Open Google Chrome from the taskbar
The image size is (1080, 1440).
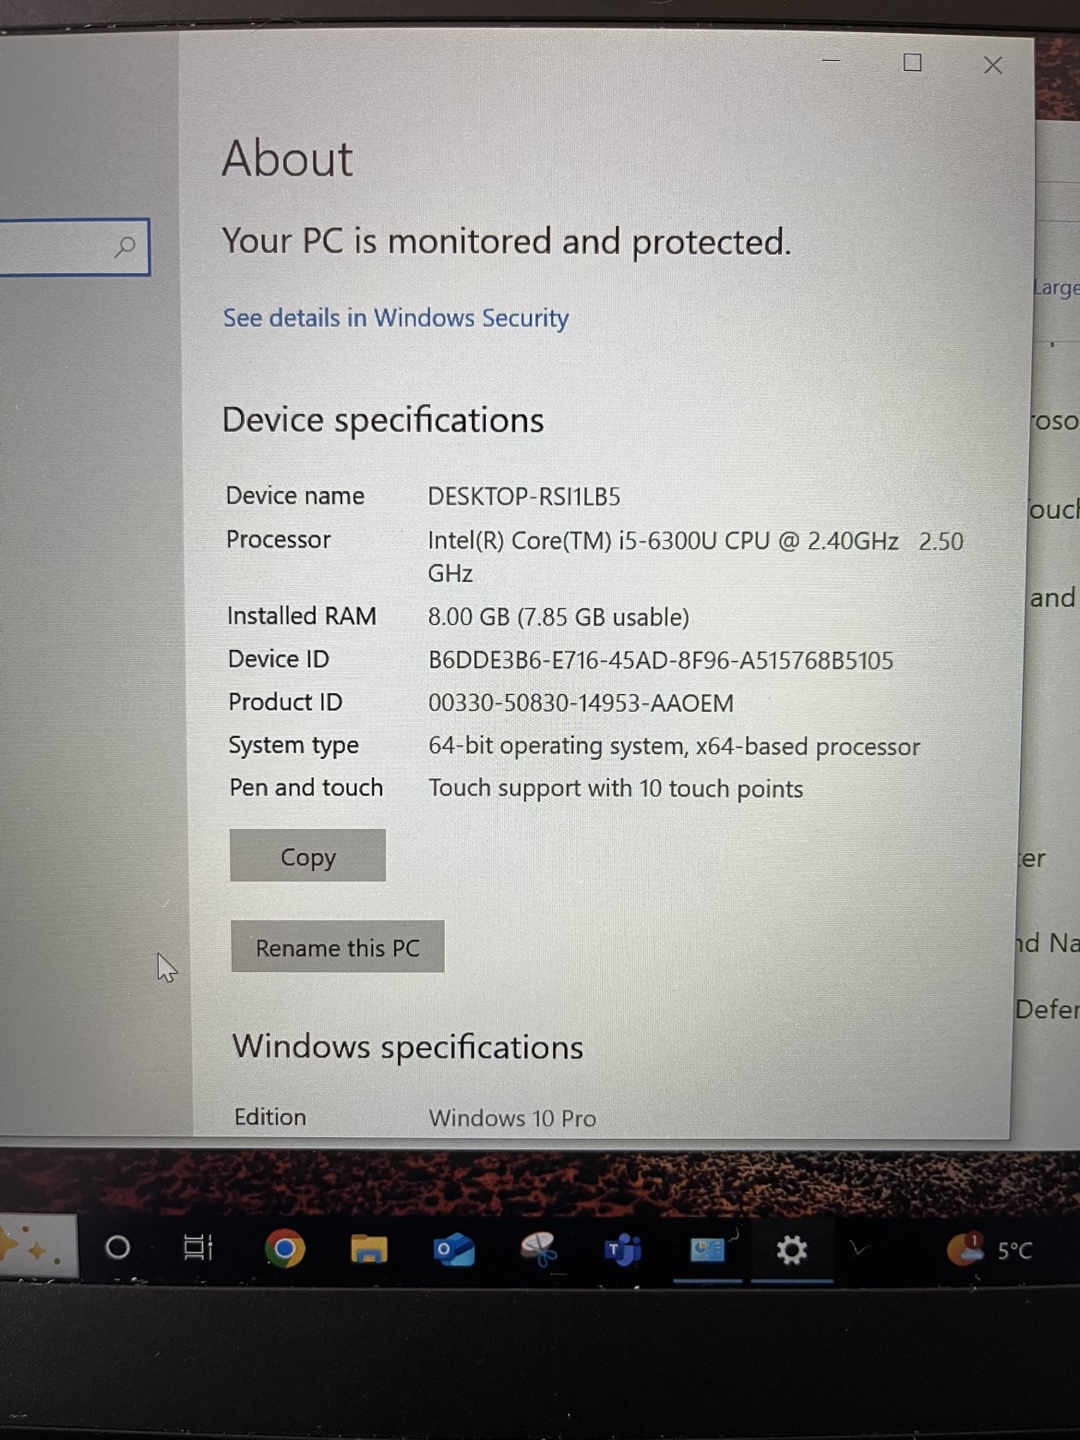285,1248
